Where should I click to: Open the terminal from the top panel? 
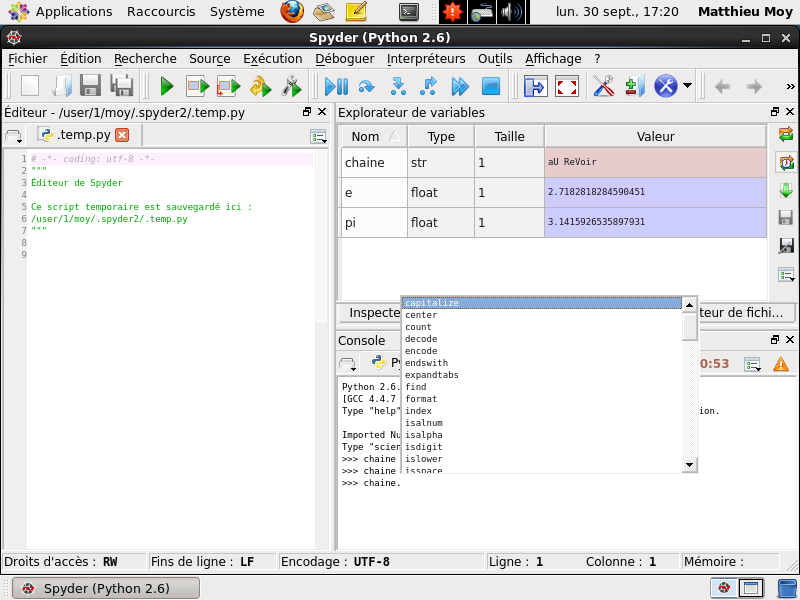pos(409,11)
